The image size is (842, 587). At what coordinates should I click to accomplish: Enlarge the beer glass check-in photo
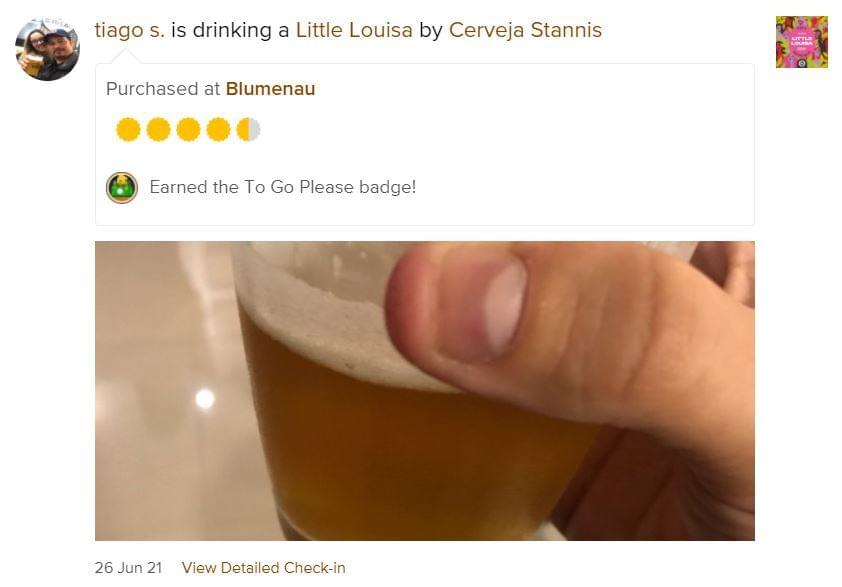pyautogui.click(x=425, y=391)
